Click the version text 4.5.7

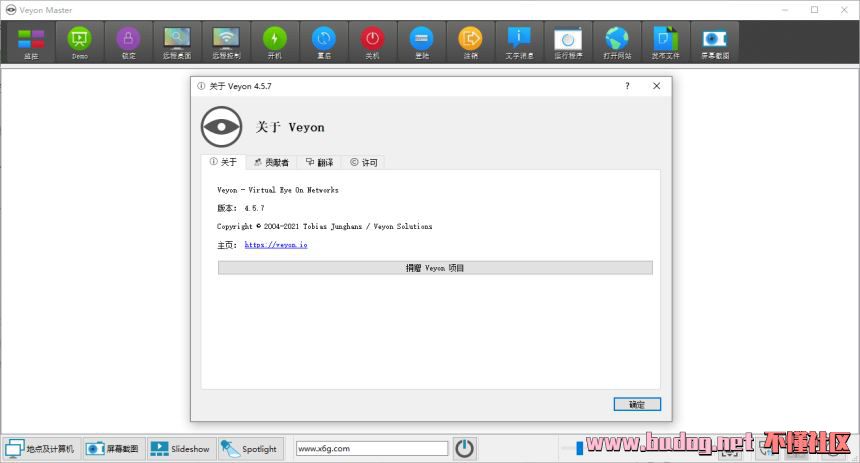254,208
